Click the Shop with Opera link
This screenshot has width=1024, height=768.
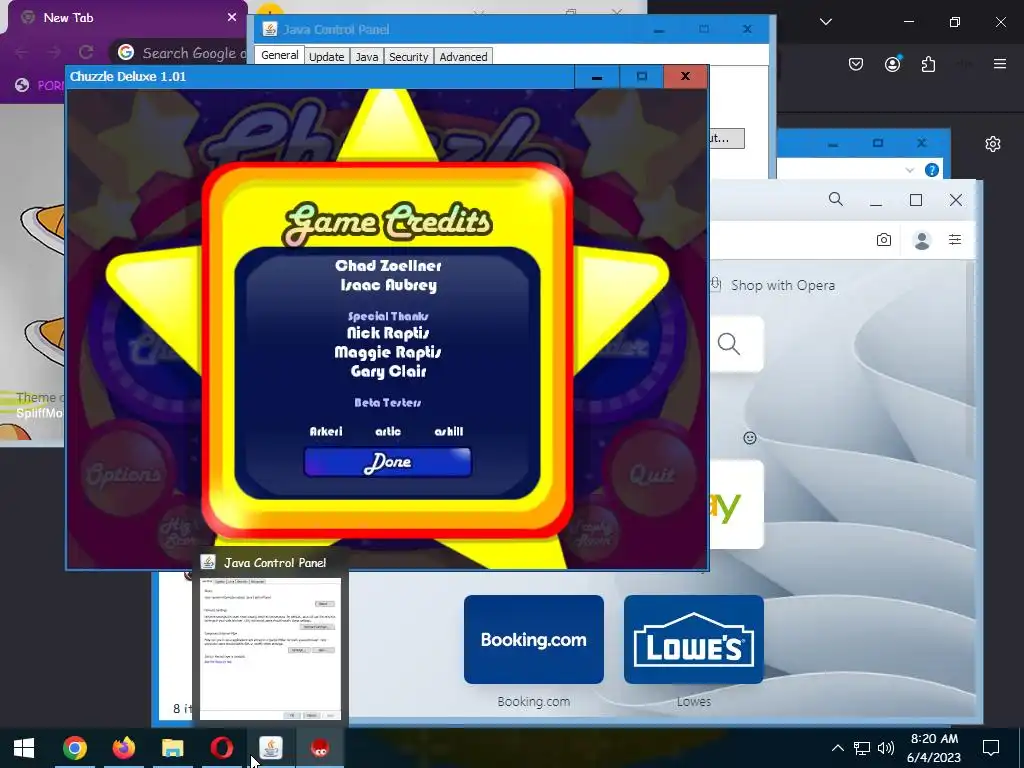(782, 285)
